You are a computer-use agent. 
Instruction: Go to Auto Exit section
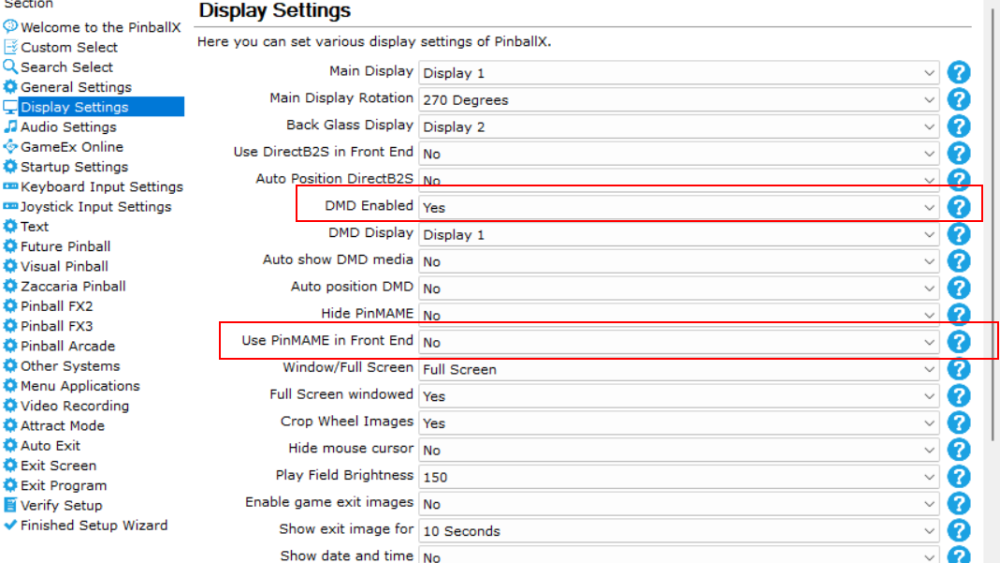pos(50,445)
